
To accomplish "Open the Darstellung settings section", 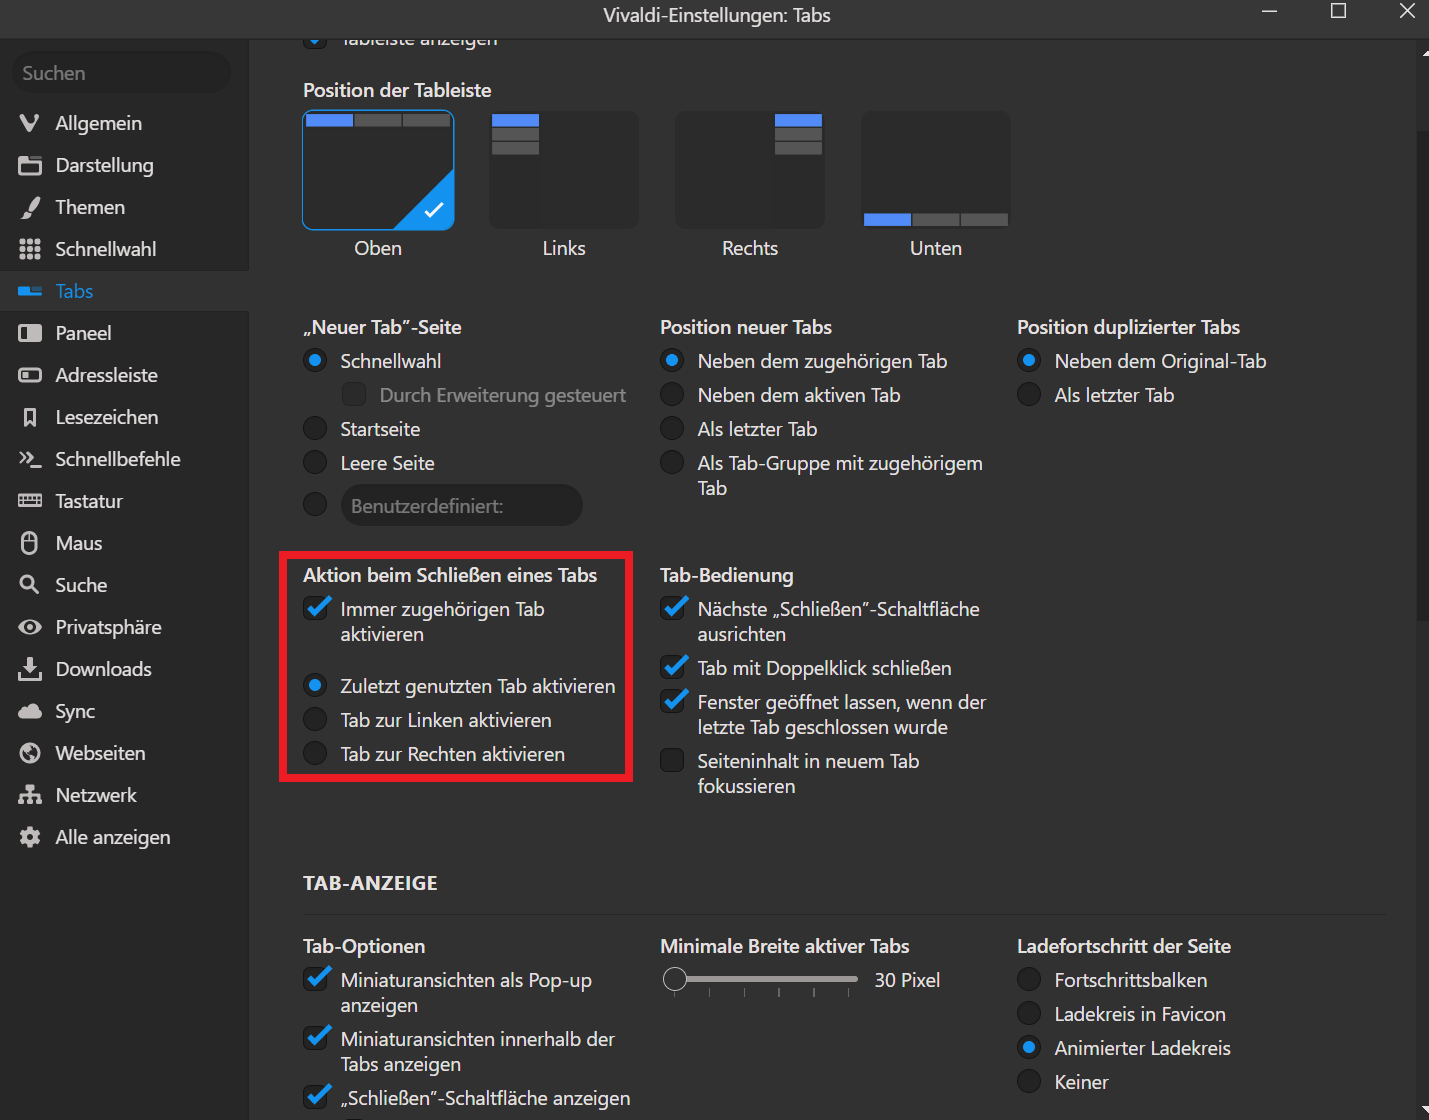I will (x=124, y=165).
